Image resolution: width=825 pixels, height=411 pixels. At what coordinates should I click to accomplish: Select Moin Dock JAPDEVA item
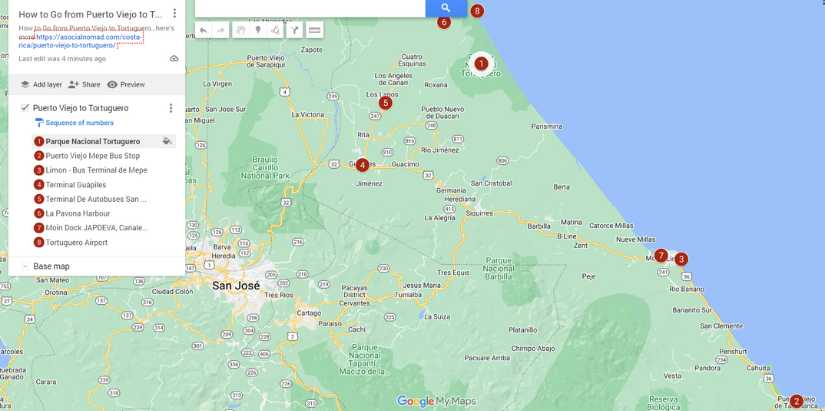point(96,228)
